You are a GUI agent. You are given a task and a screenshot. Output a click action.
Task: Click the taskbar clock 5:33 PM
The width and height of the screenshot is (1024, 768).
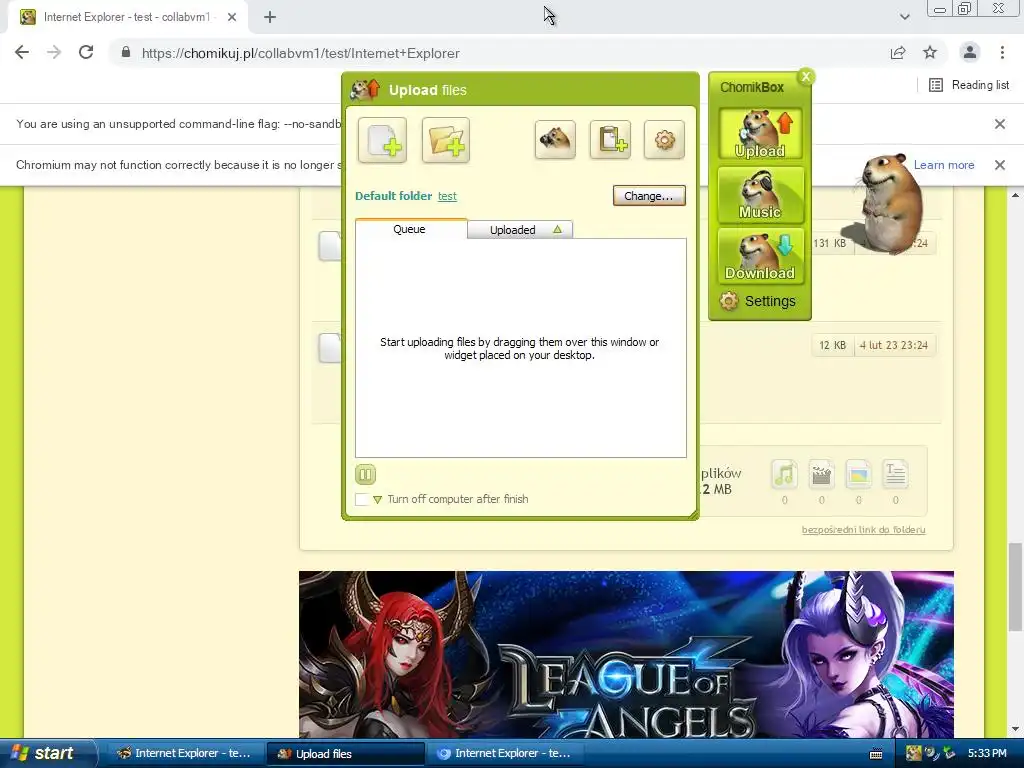click(x=987, y=754)
